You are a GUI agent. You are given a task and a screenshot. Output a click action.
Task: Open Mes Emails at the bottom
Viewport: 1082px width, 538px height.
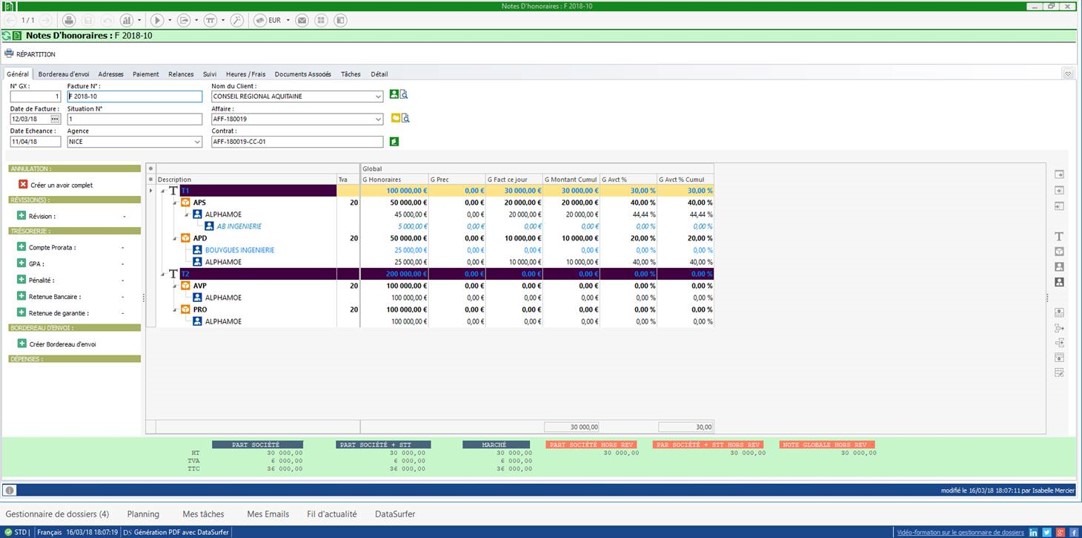[268, 514]
